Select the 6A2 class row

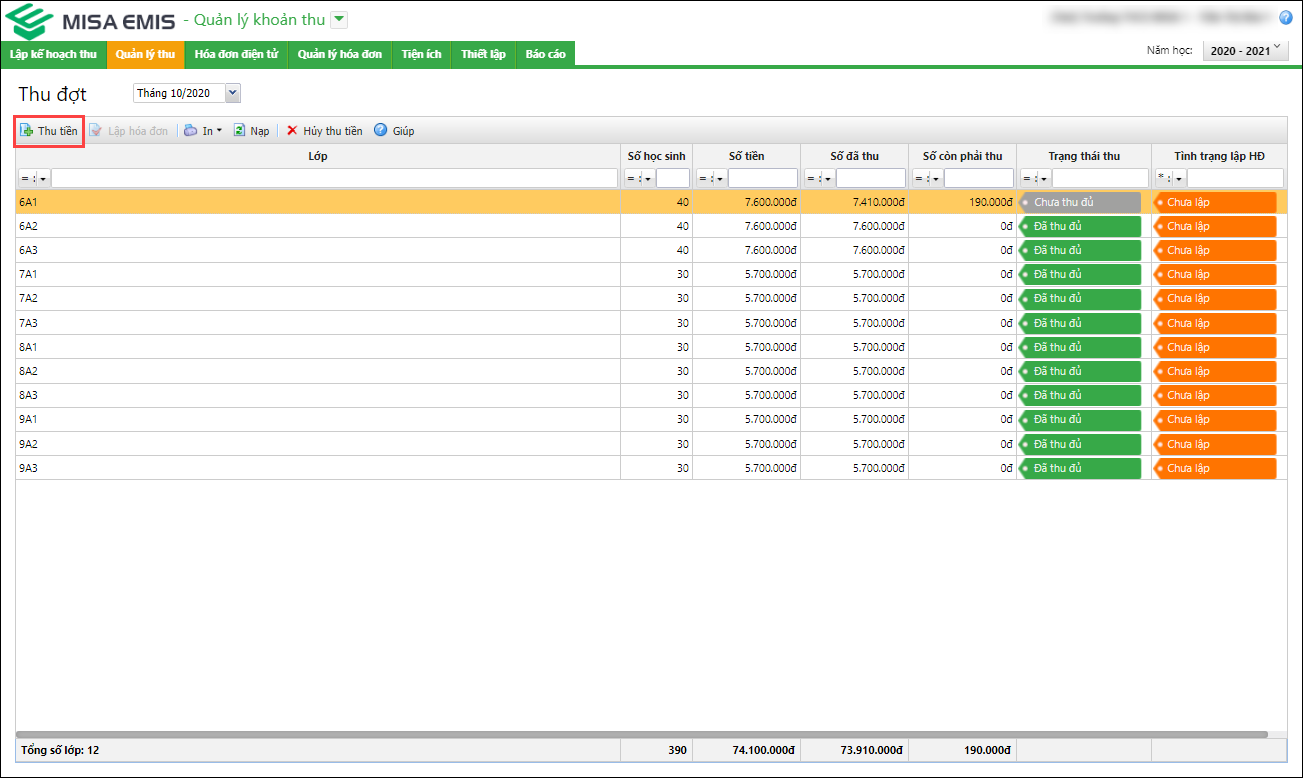[651, 226]
